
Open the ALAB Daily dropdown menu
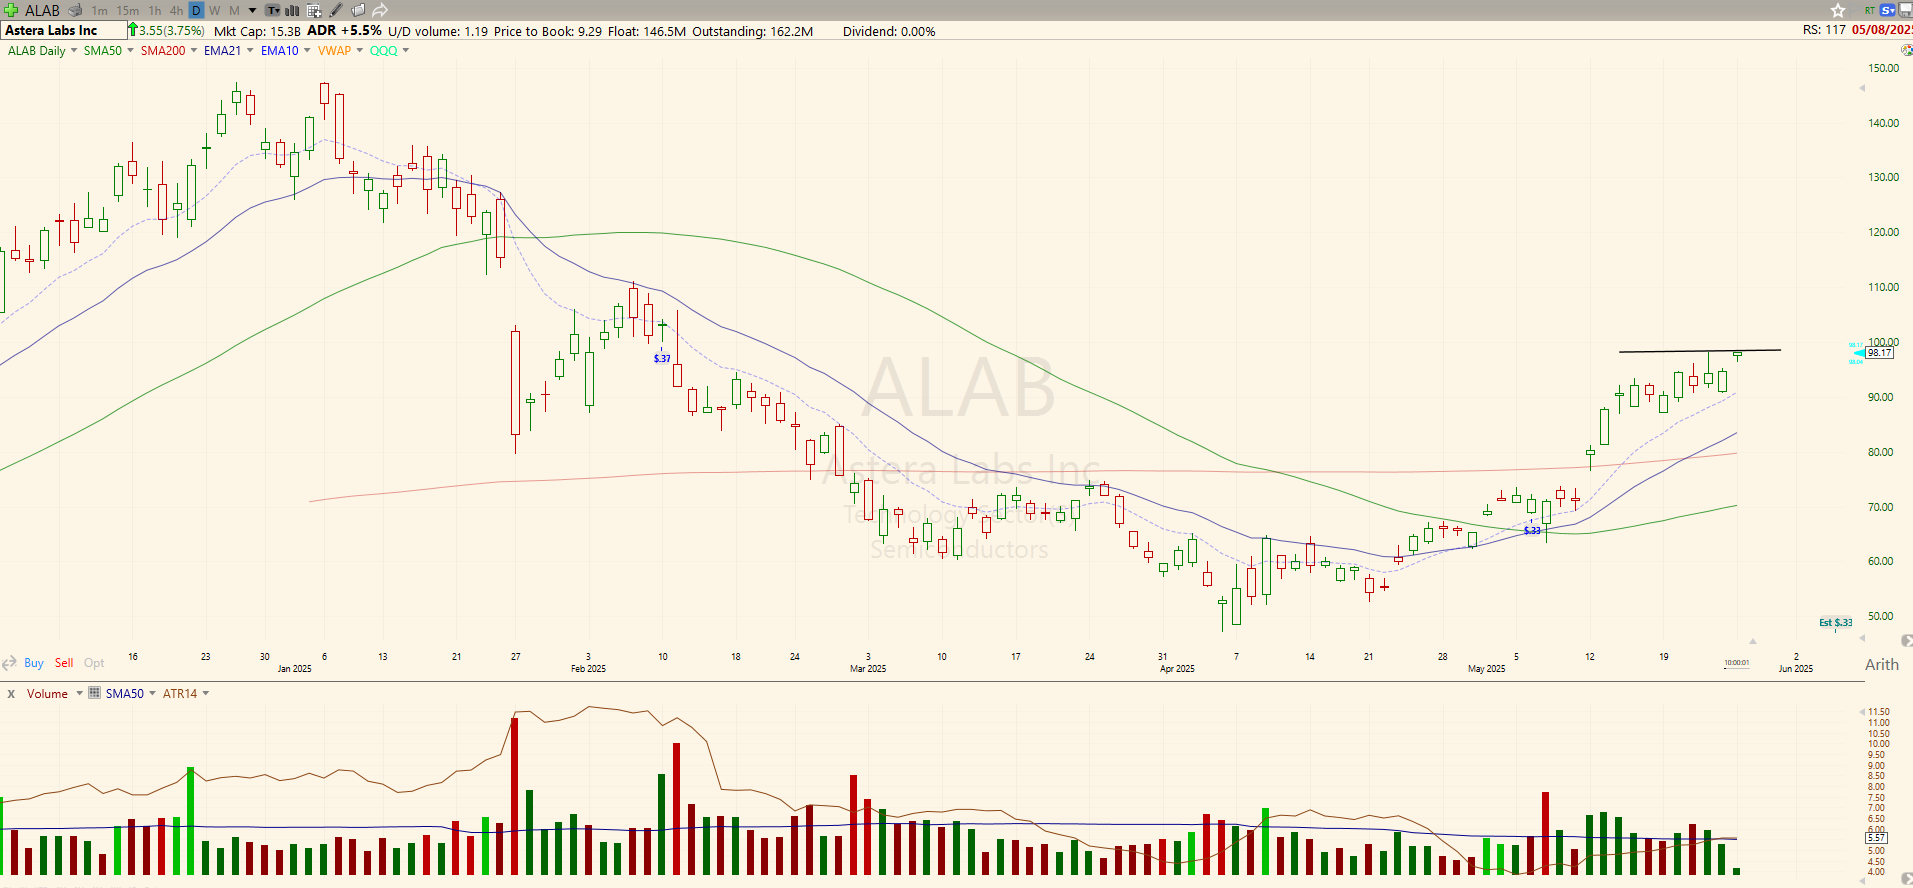[73, 50]
